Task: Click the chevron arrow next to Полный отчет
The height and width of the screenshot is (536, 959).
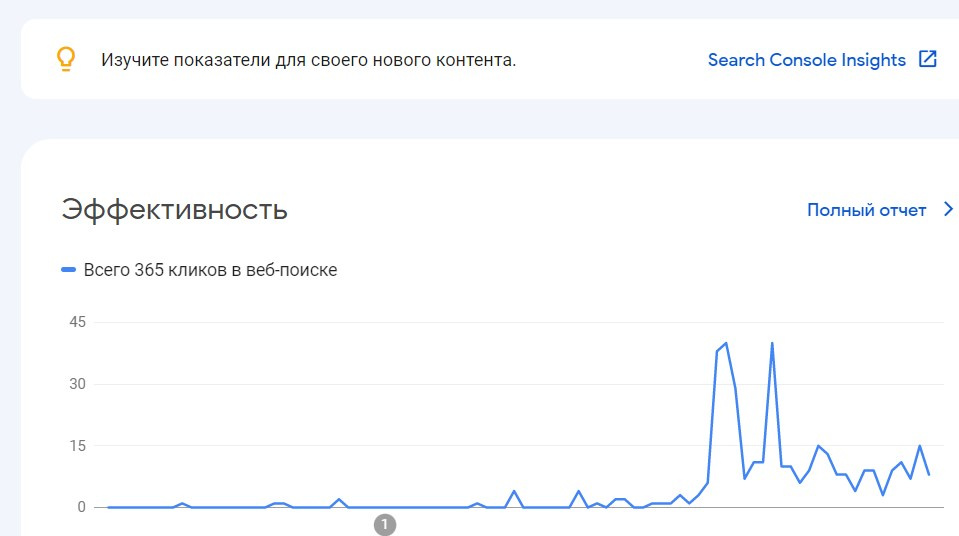Action: tap(949, 210)
